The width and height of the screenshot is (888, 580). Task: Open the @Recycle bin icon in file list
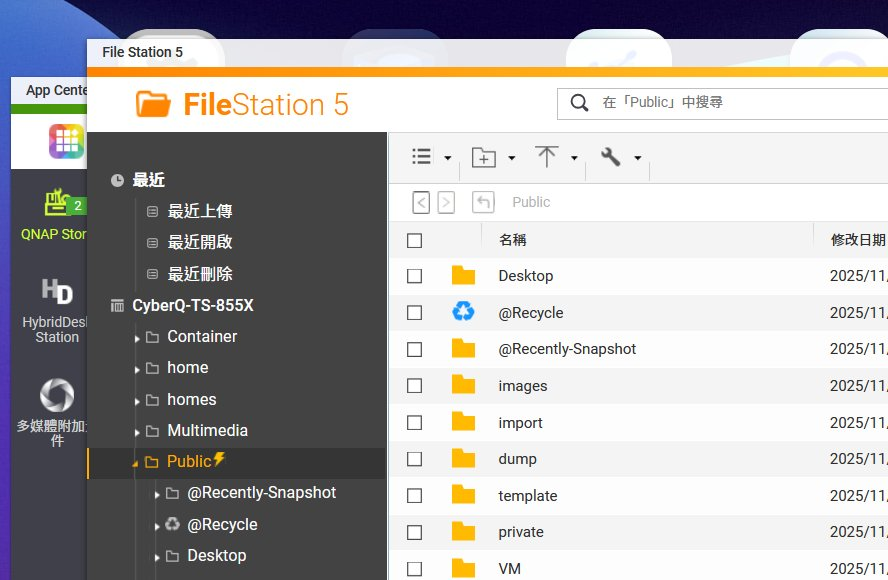(x=463, y=312)
